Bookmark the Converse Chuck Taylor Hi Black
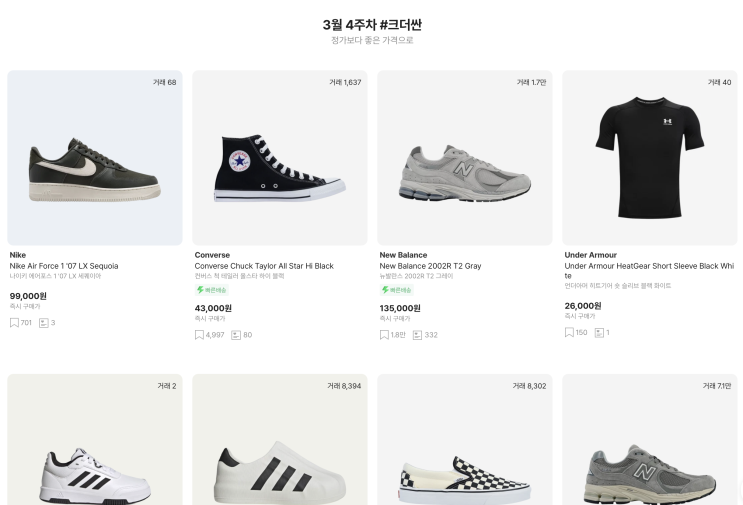The width and height of the screenshot is (743, 505). [200, 334]
